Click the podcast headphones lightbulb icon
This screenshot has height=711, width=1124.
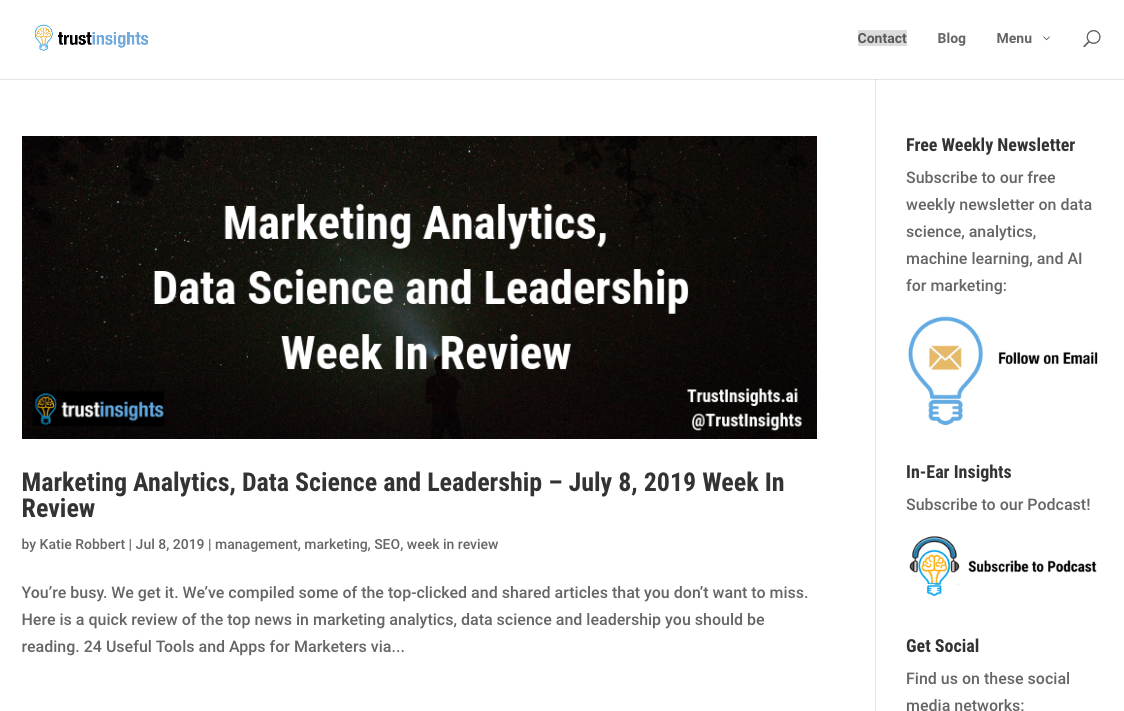(x=934, y=566)
